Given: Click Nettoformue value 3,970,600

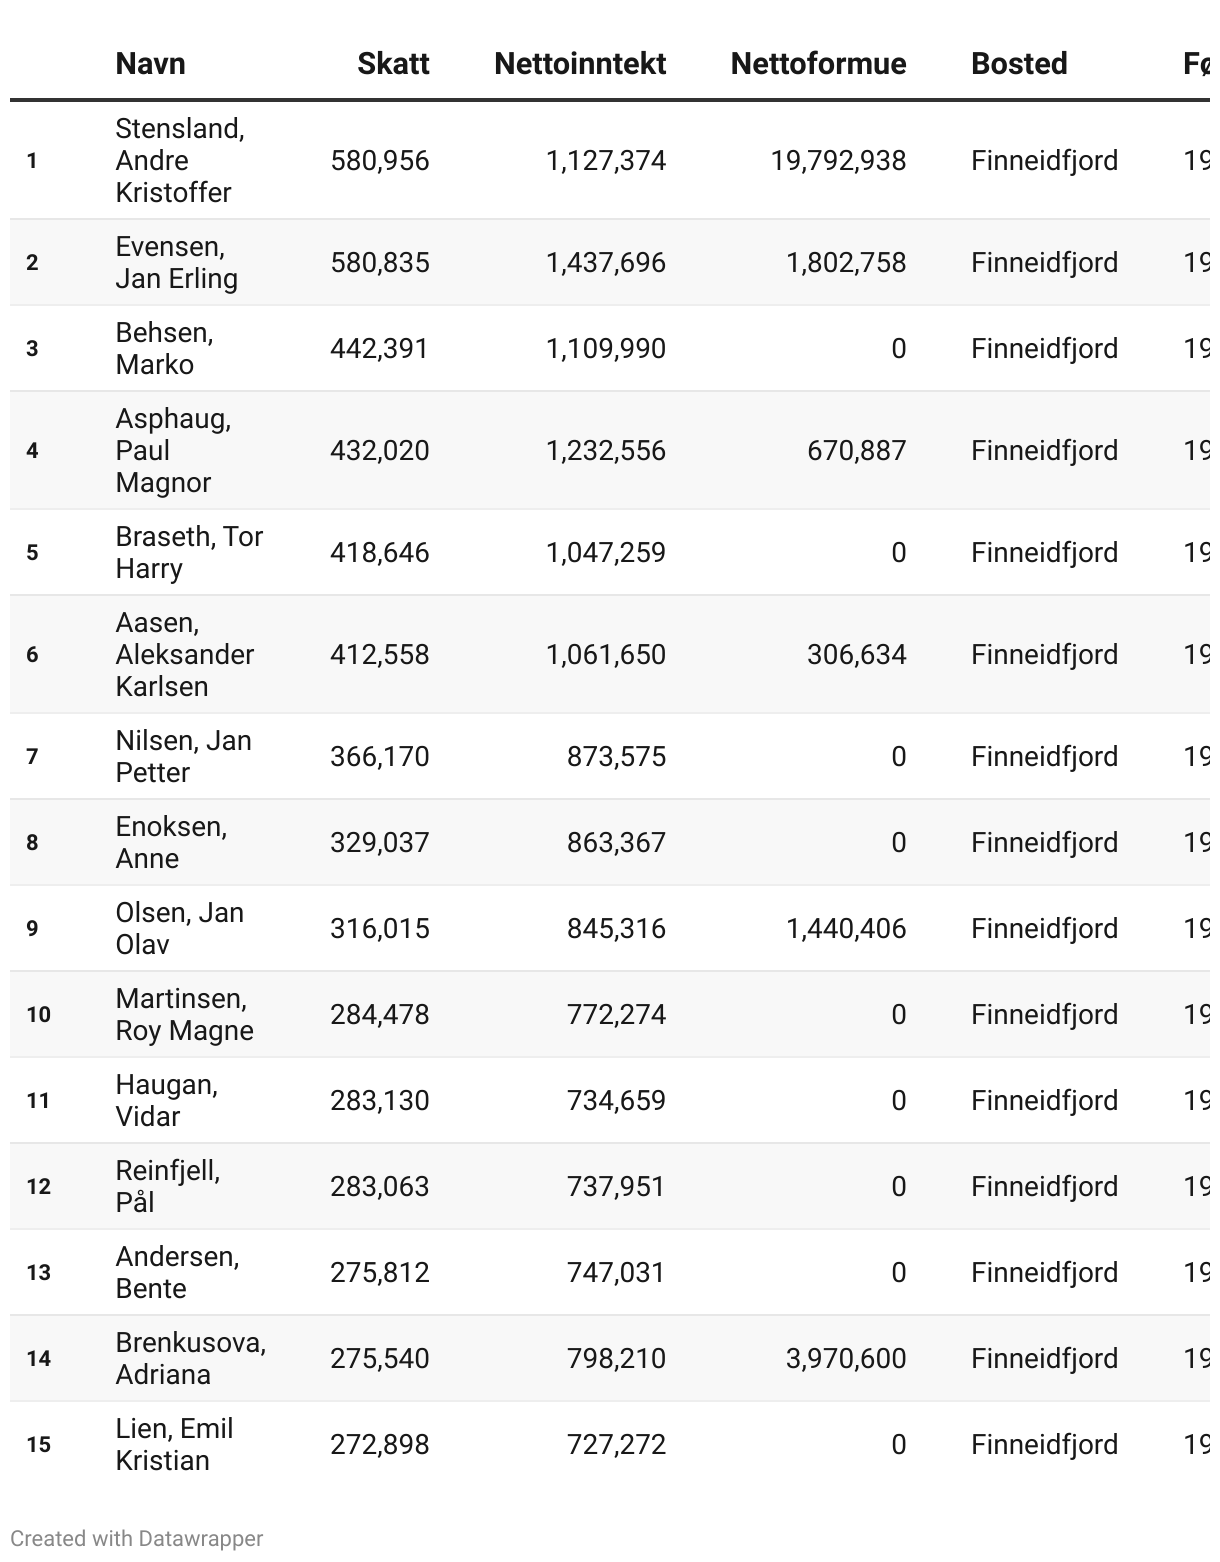Looking at the screenshot, I should click(846, 1358).
